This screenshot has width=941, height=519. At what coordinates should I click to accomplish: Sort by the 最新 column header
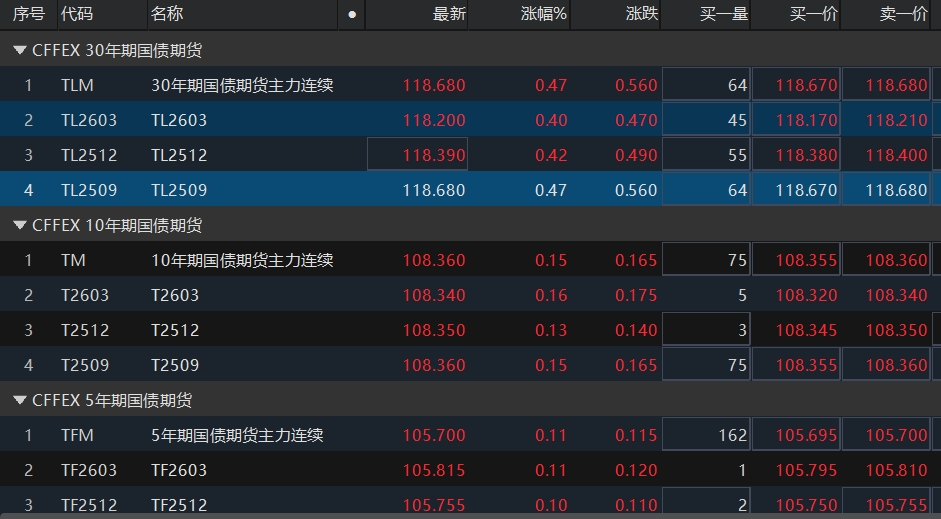point(449,14)
